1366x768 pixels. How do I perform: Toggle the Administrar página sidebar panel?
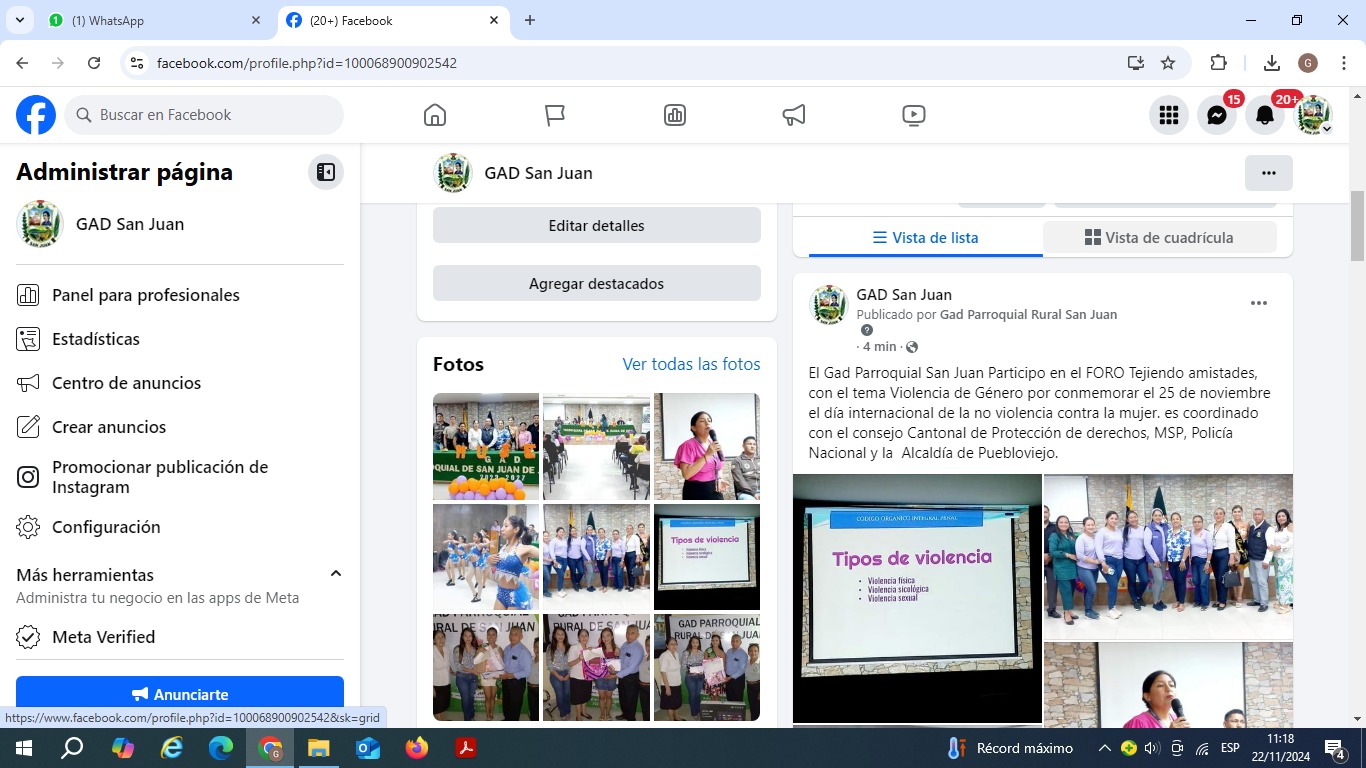point(326,172)
